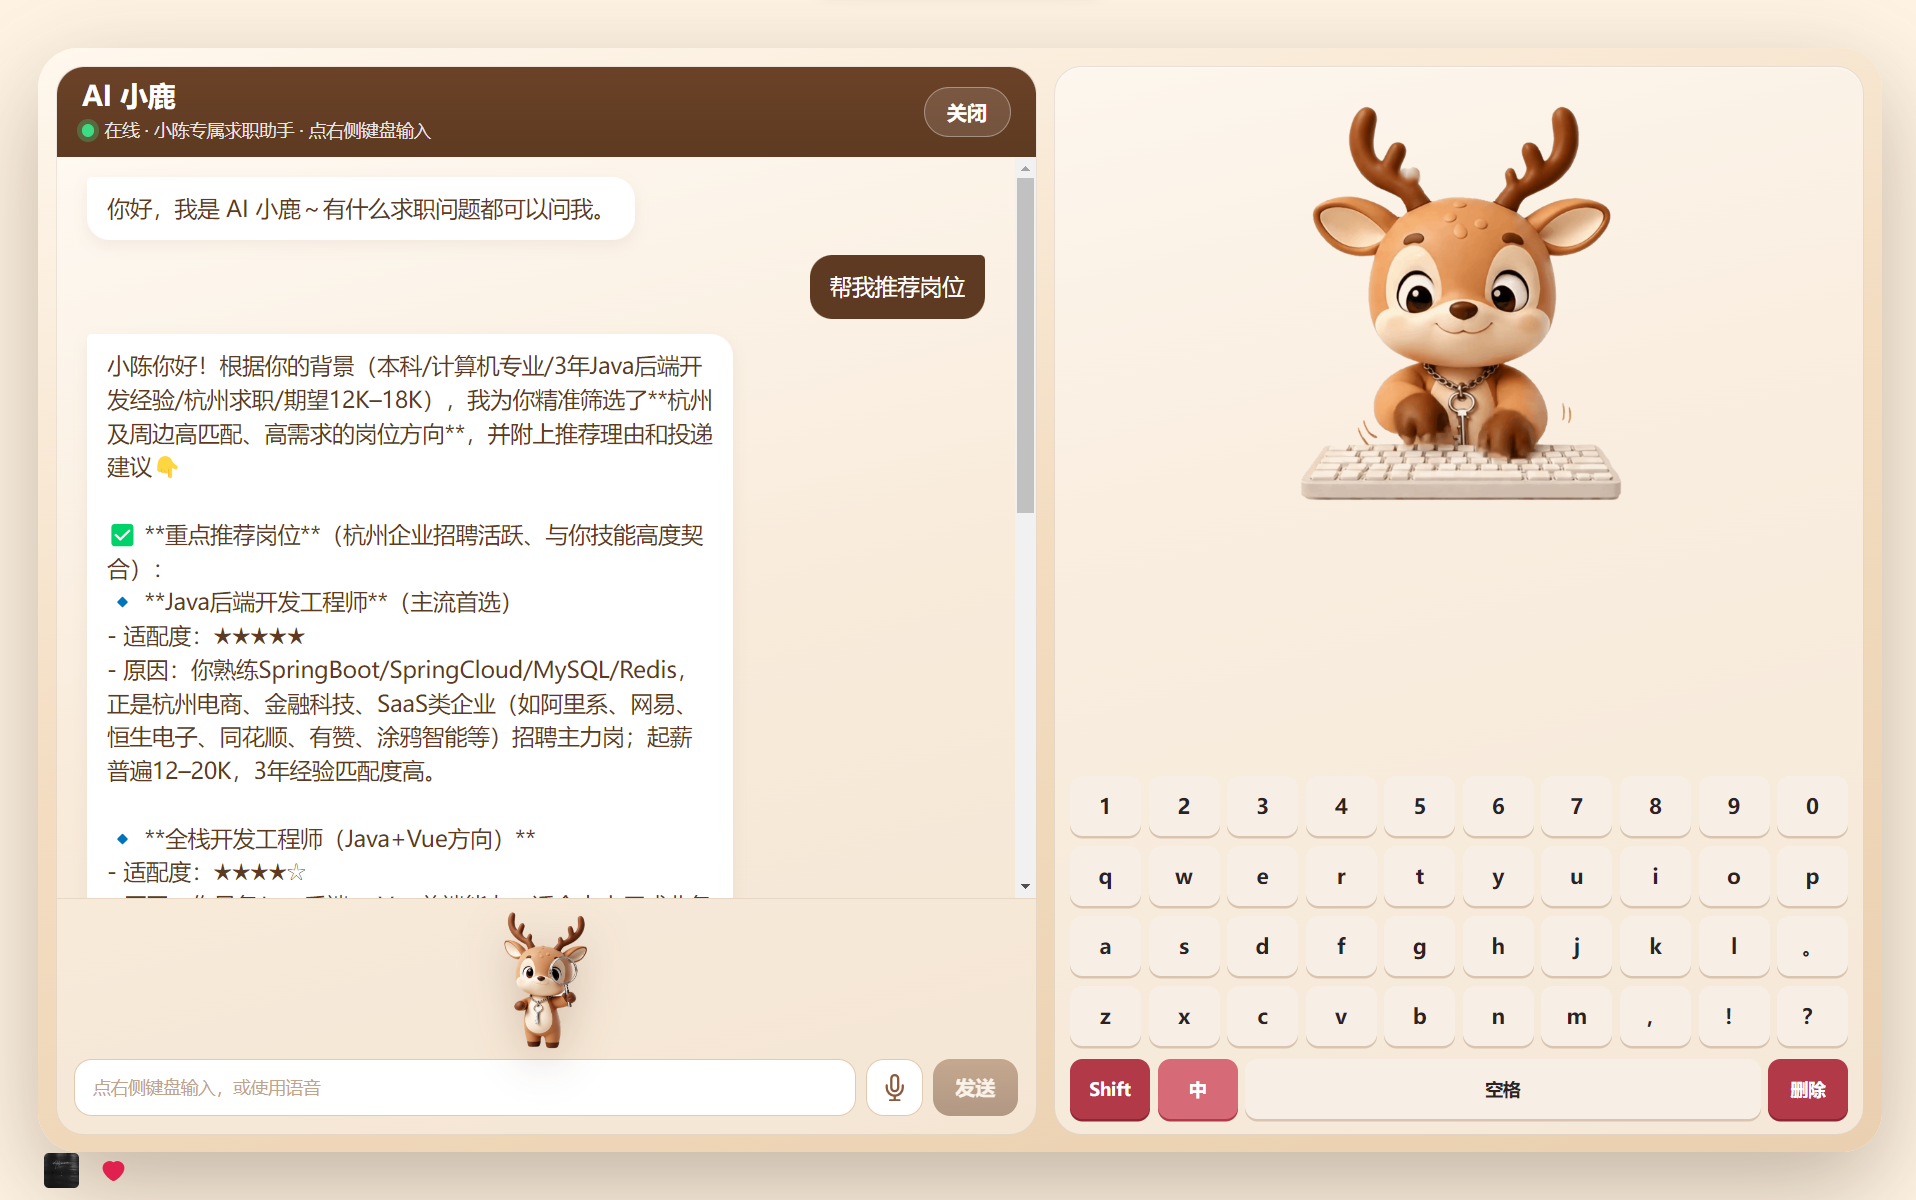Screen dimensions: 1916x1200
Task: Tap the exclamation mark key
Action: (x=1733, y=1016)
